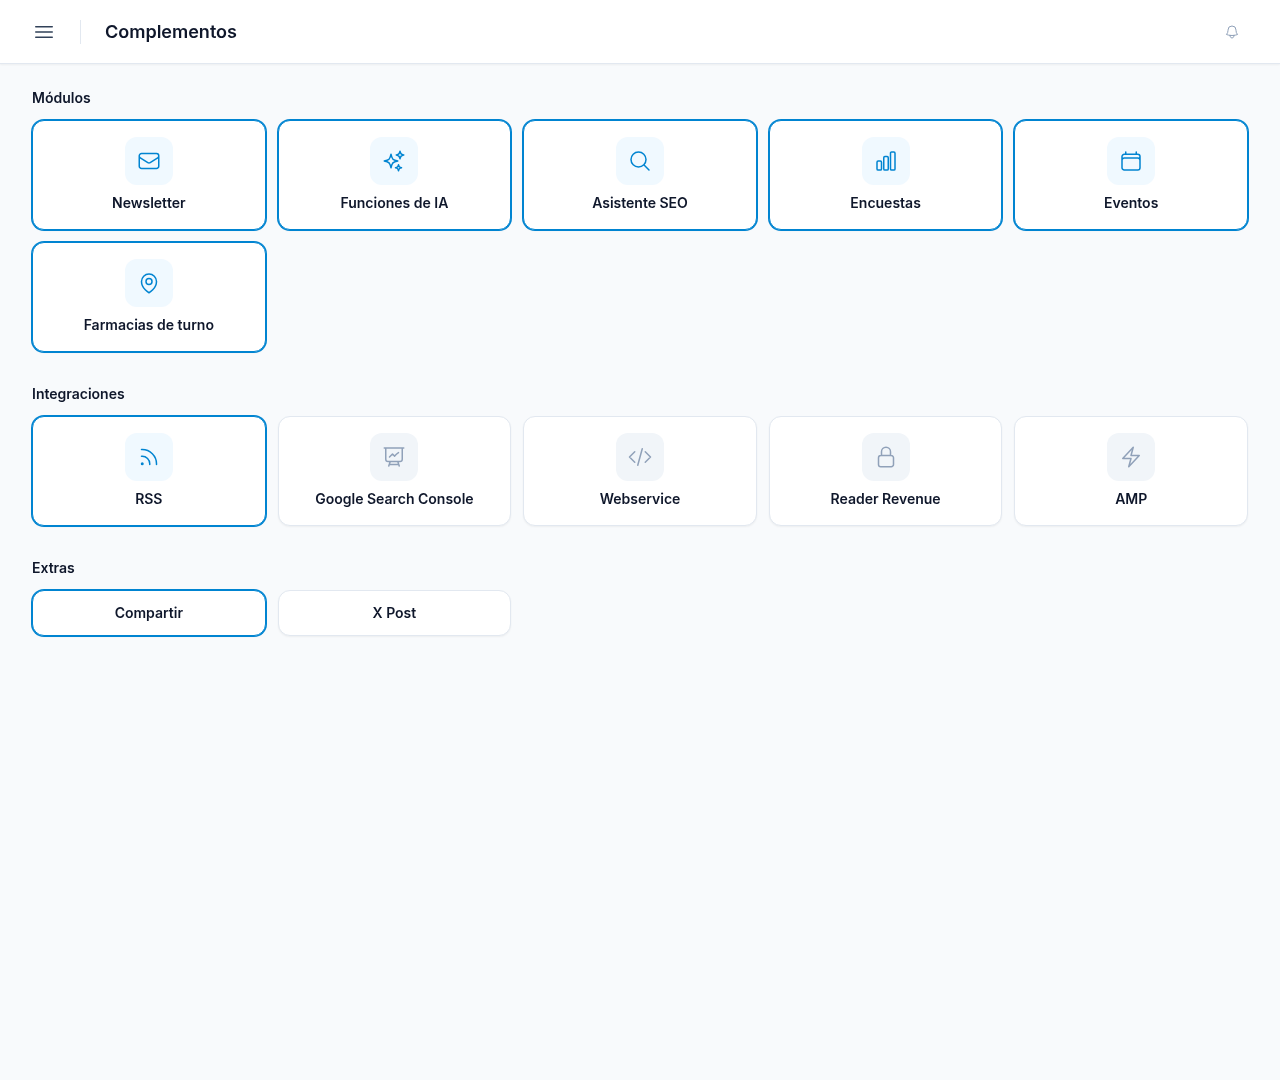Click the Complementos page title
Viewport: 1280px width, 1080px height.
tap(171, 32)
